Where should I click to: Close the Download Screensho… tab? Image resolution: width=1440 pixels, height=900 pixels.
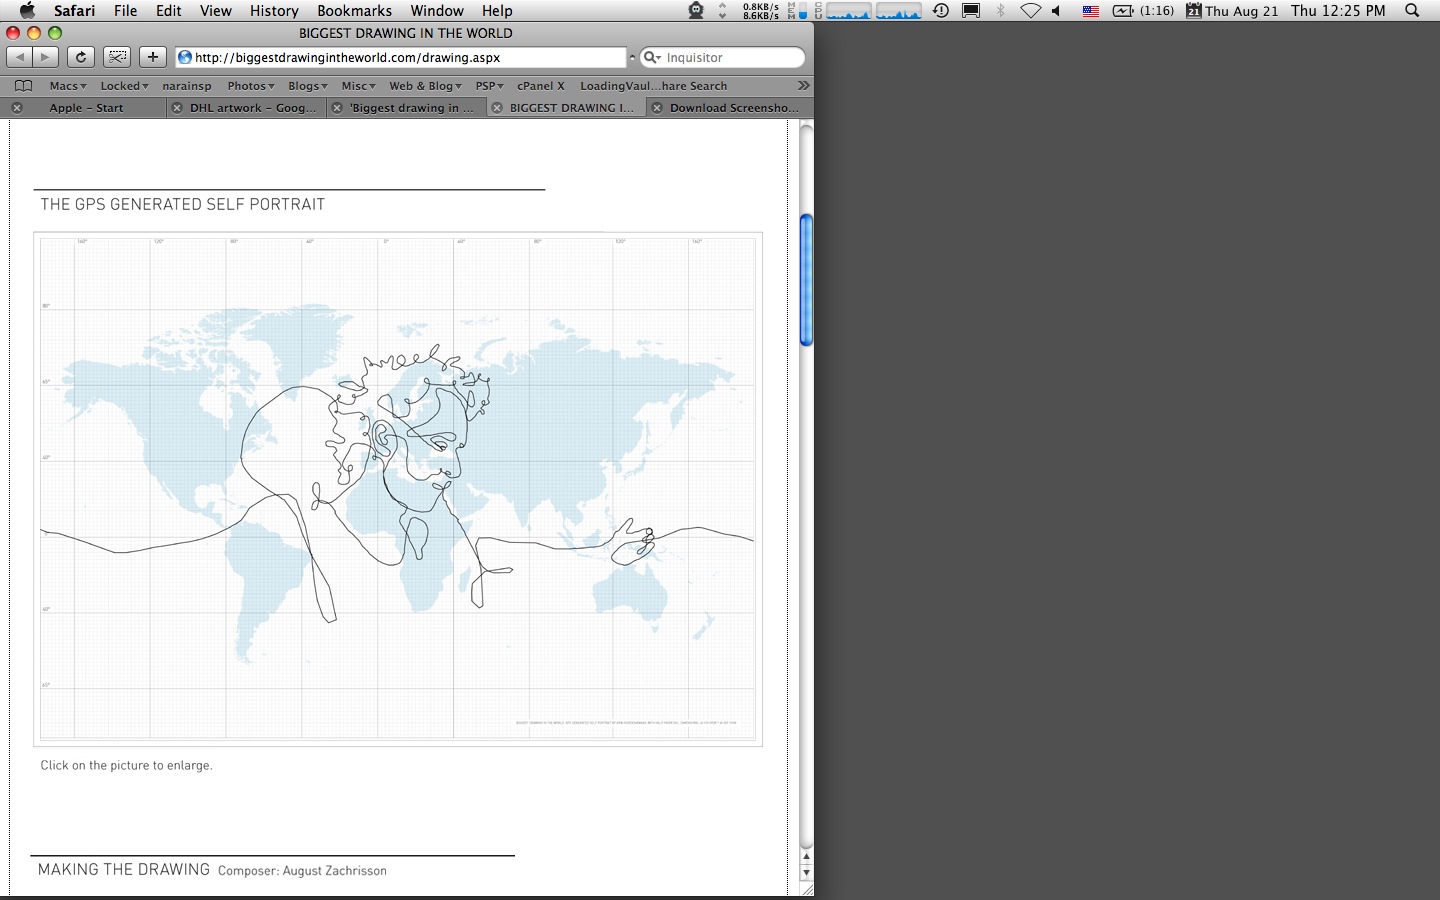(x=657, y=108)
